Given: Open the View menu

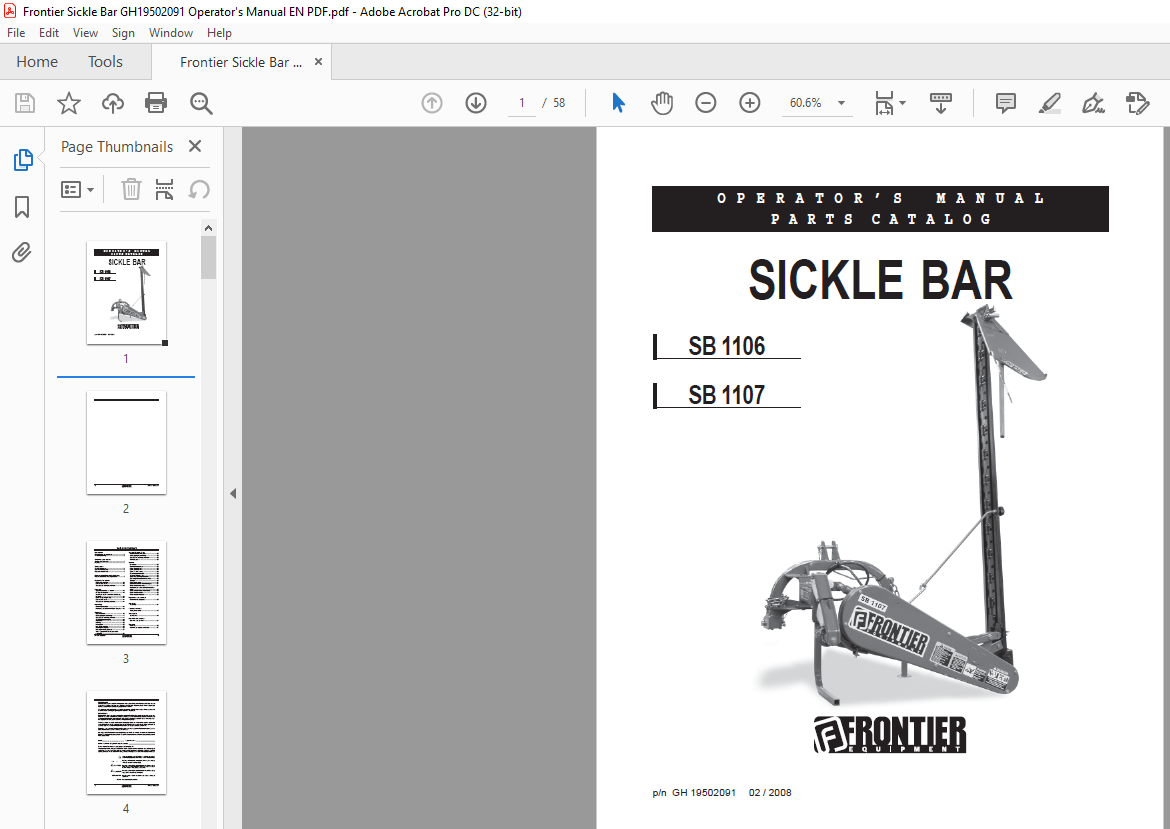Looking at the screenshot, I should click(x=85, y=33).
